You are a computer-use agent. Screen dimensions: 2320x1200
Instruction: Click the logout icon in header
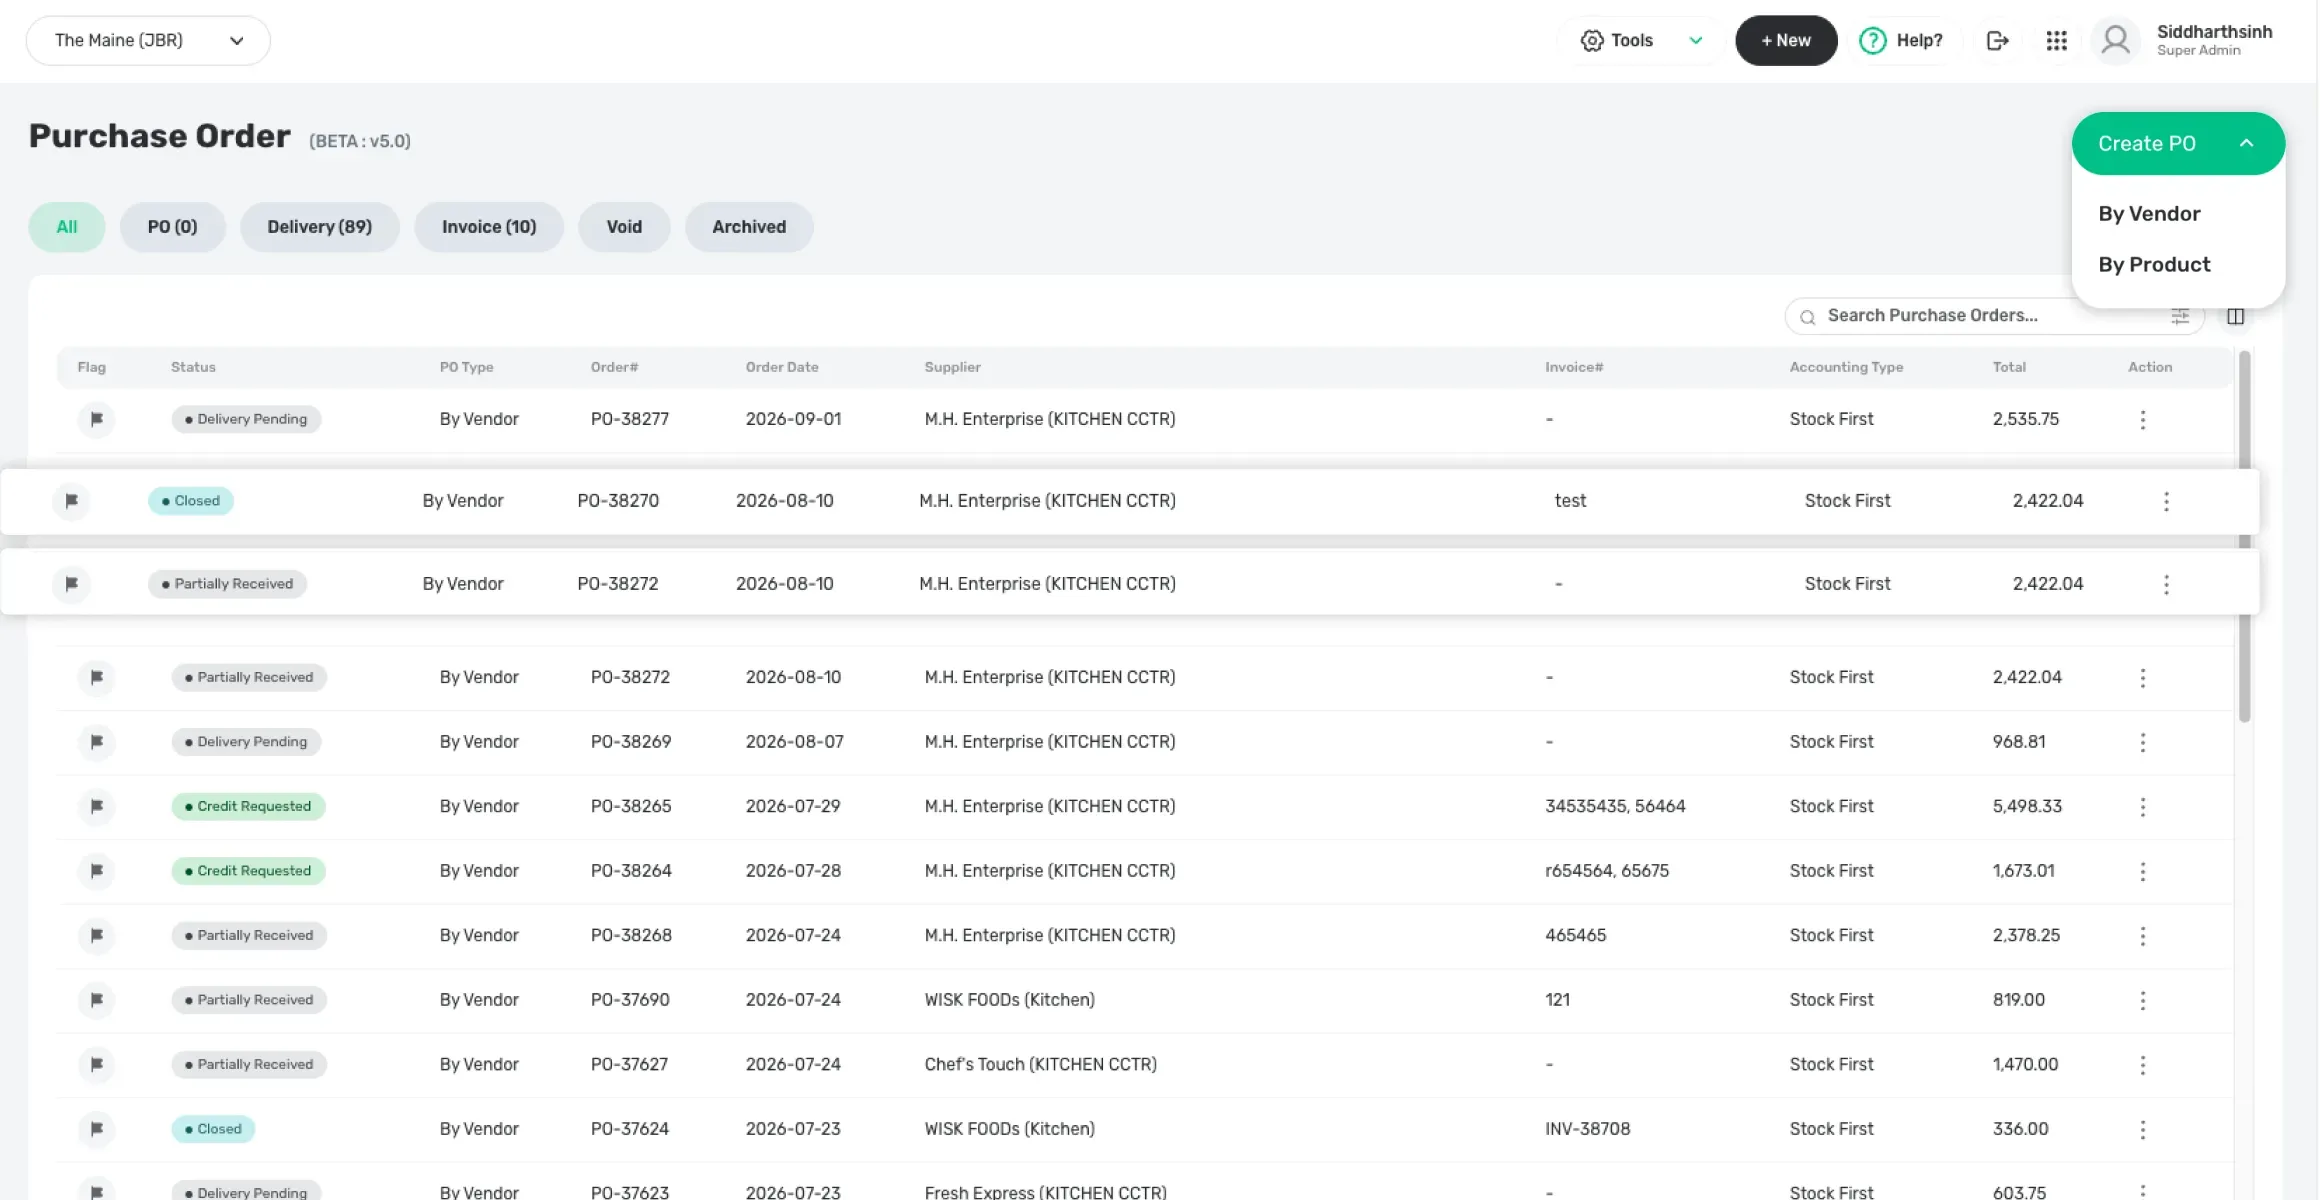click(x=1997, y=40)
